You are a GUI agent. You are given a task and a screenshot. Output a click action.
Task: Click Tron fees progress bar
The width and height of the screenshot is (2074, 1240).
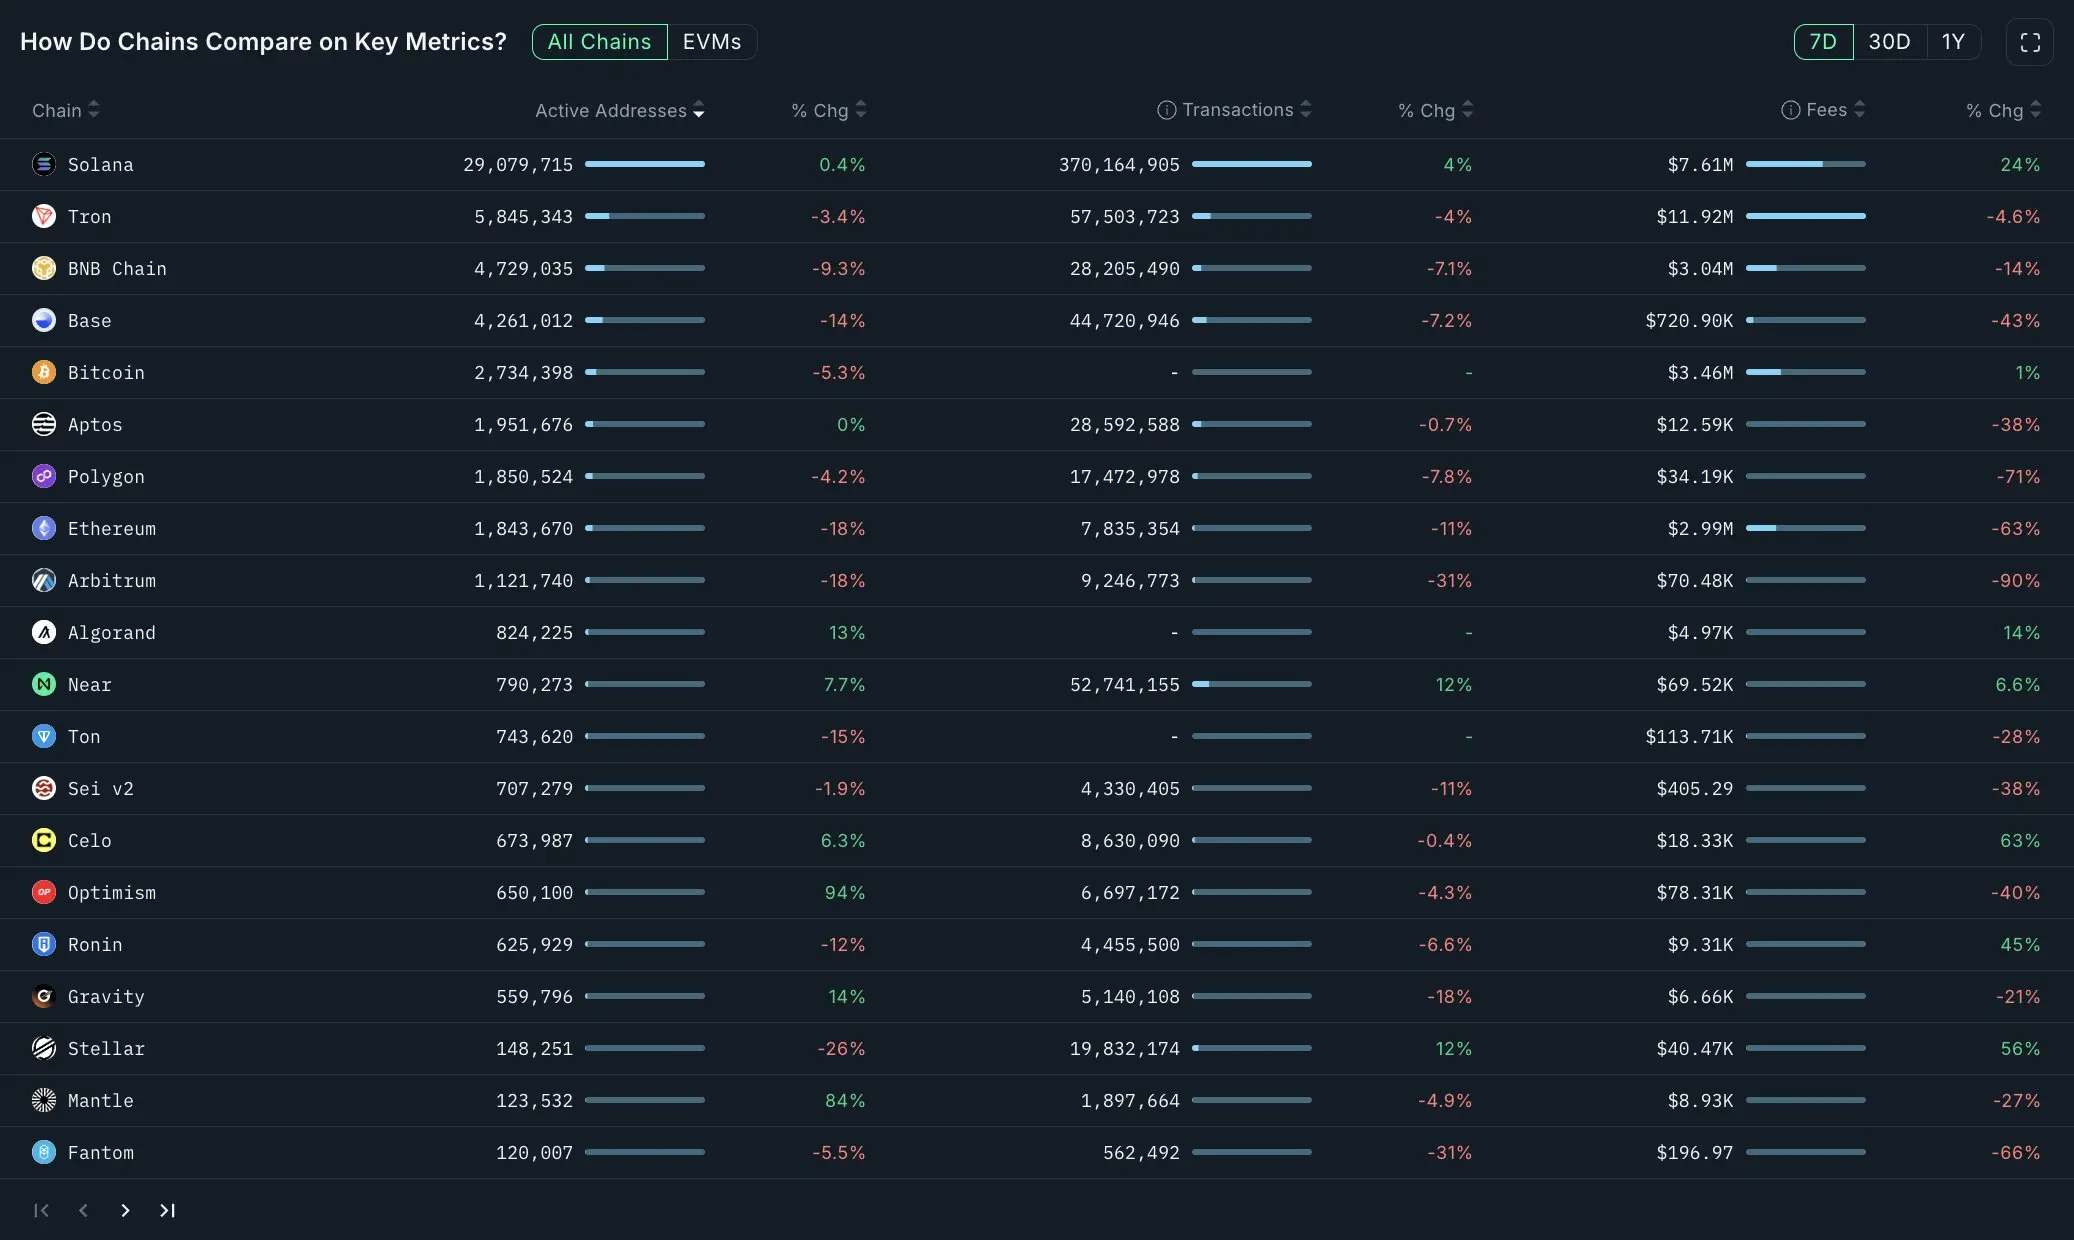(1805, 216)
